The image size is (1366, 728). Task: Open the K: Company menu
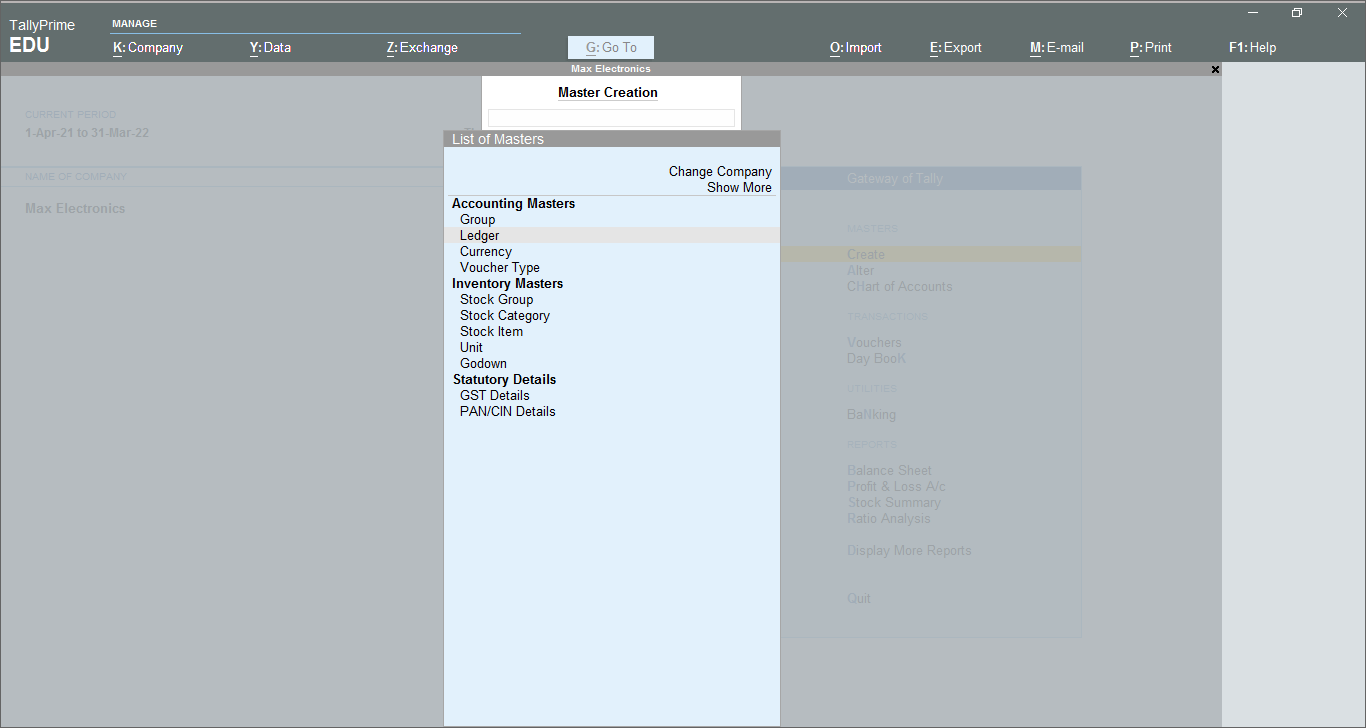(148, 47)
